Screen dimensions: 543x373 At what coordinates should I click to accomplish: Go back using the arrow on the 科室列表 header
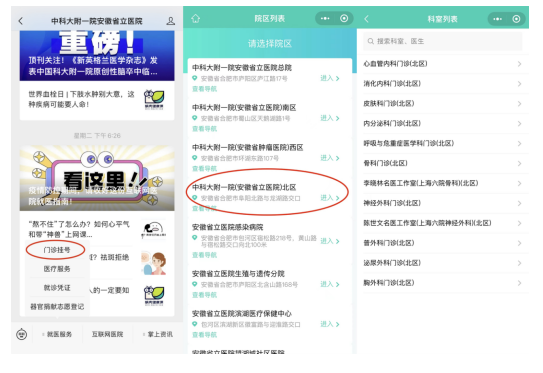click(x=366, y=19)
